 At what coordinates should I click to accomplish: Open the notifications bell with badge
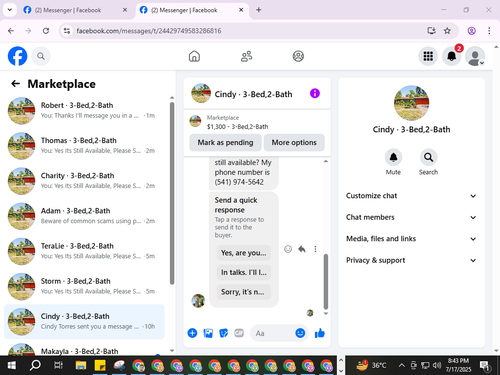click(x=452, y=56)
